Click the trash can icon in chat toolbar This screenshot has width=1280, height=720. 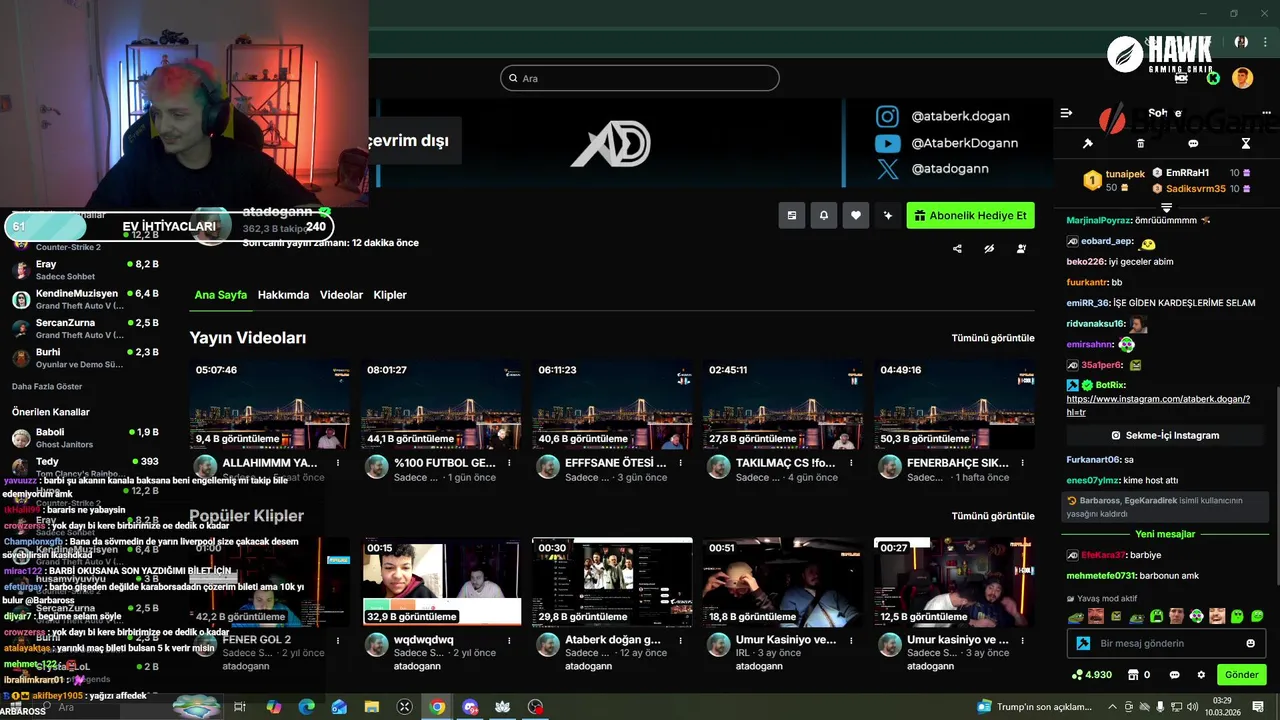1141,143
